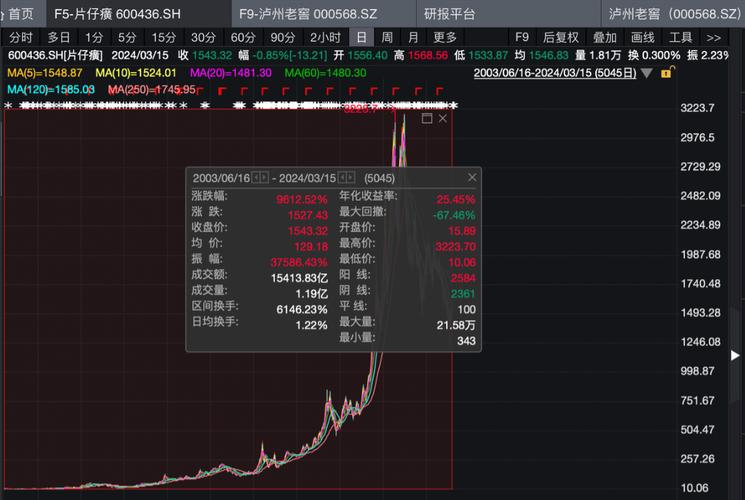
Task: Close the red interval selection box
Action: pyautogui.click(x=443, y=118)
